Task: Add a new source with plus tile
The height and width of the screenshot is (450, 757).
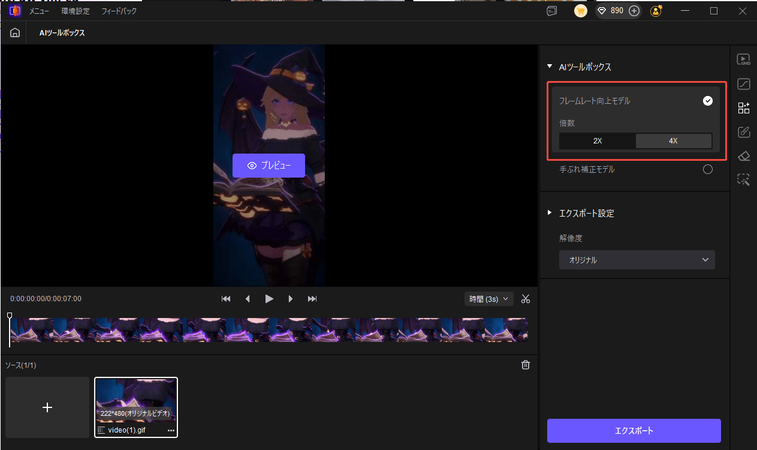Action: tap(47, 408)
